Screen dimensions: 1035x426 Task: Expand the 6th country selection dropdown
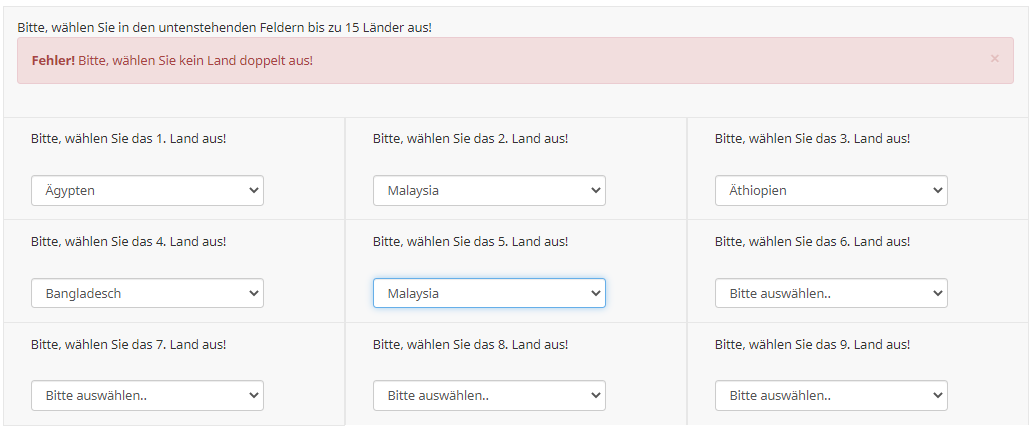point(831,293)
